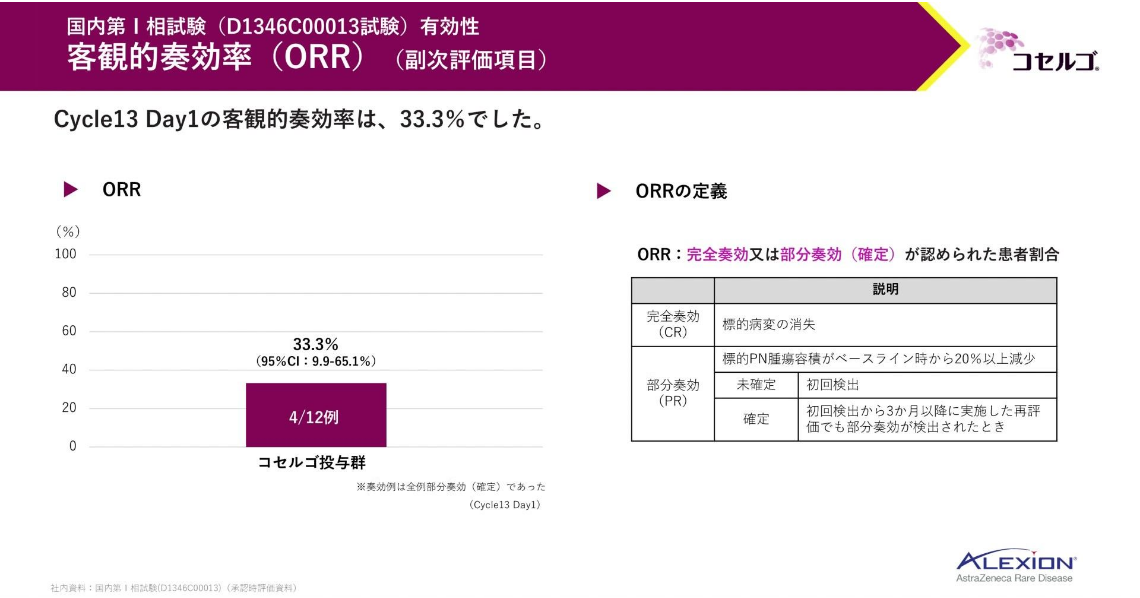Select the コセルゴ投与群 axis label
Viewport: 1140px width, 598px height.
312,462
